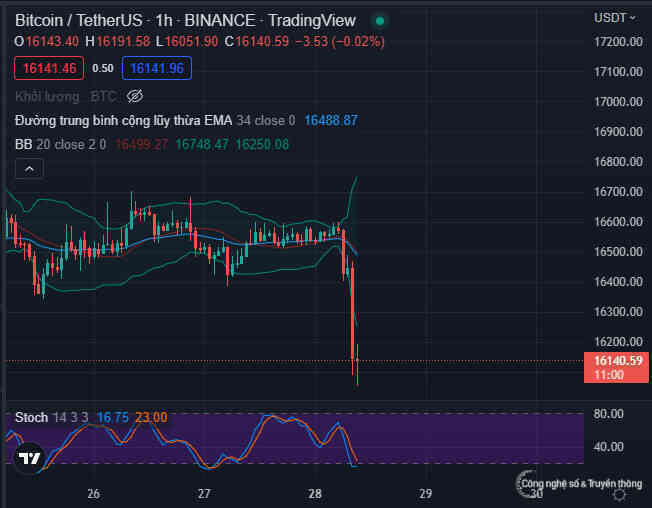Select the BB 20 close 2 indicator label

pos(60,144)
